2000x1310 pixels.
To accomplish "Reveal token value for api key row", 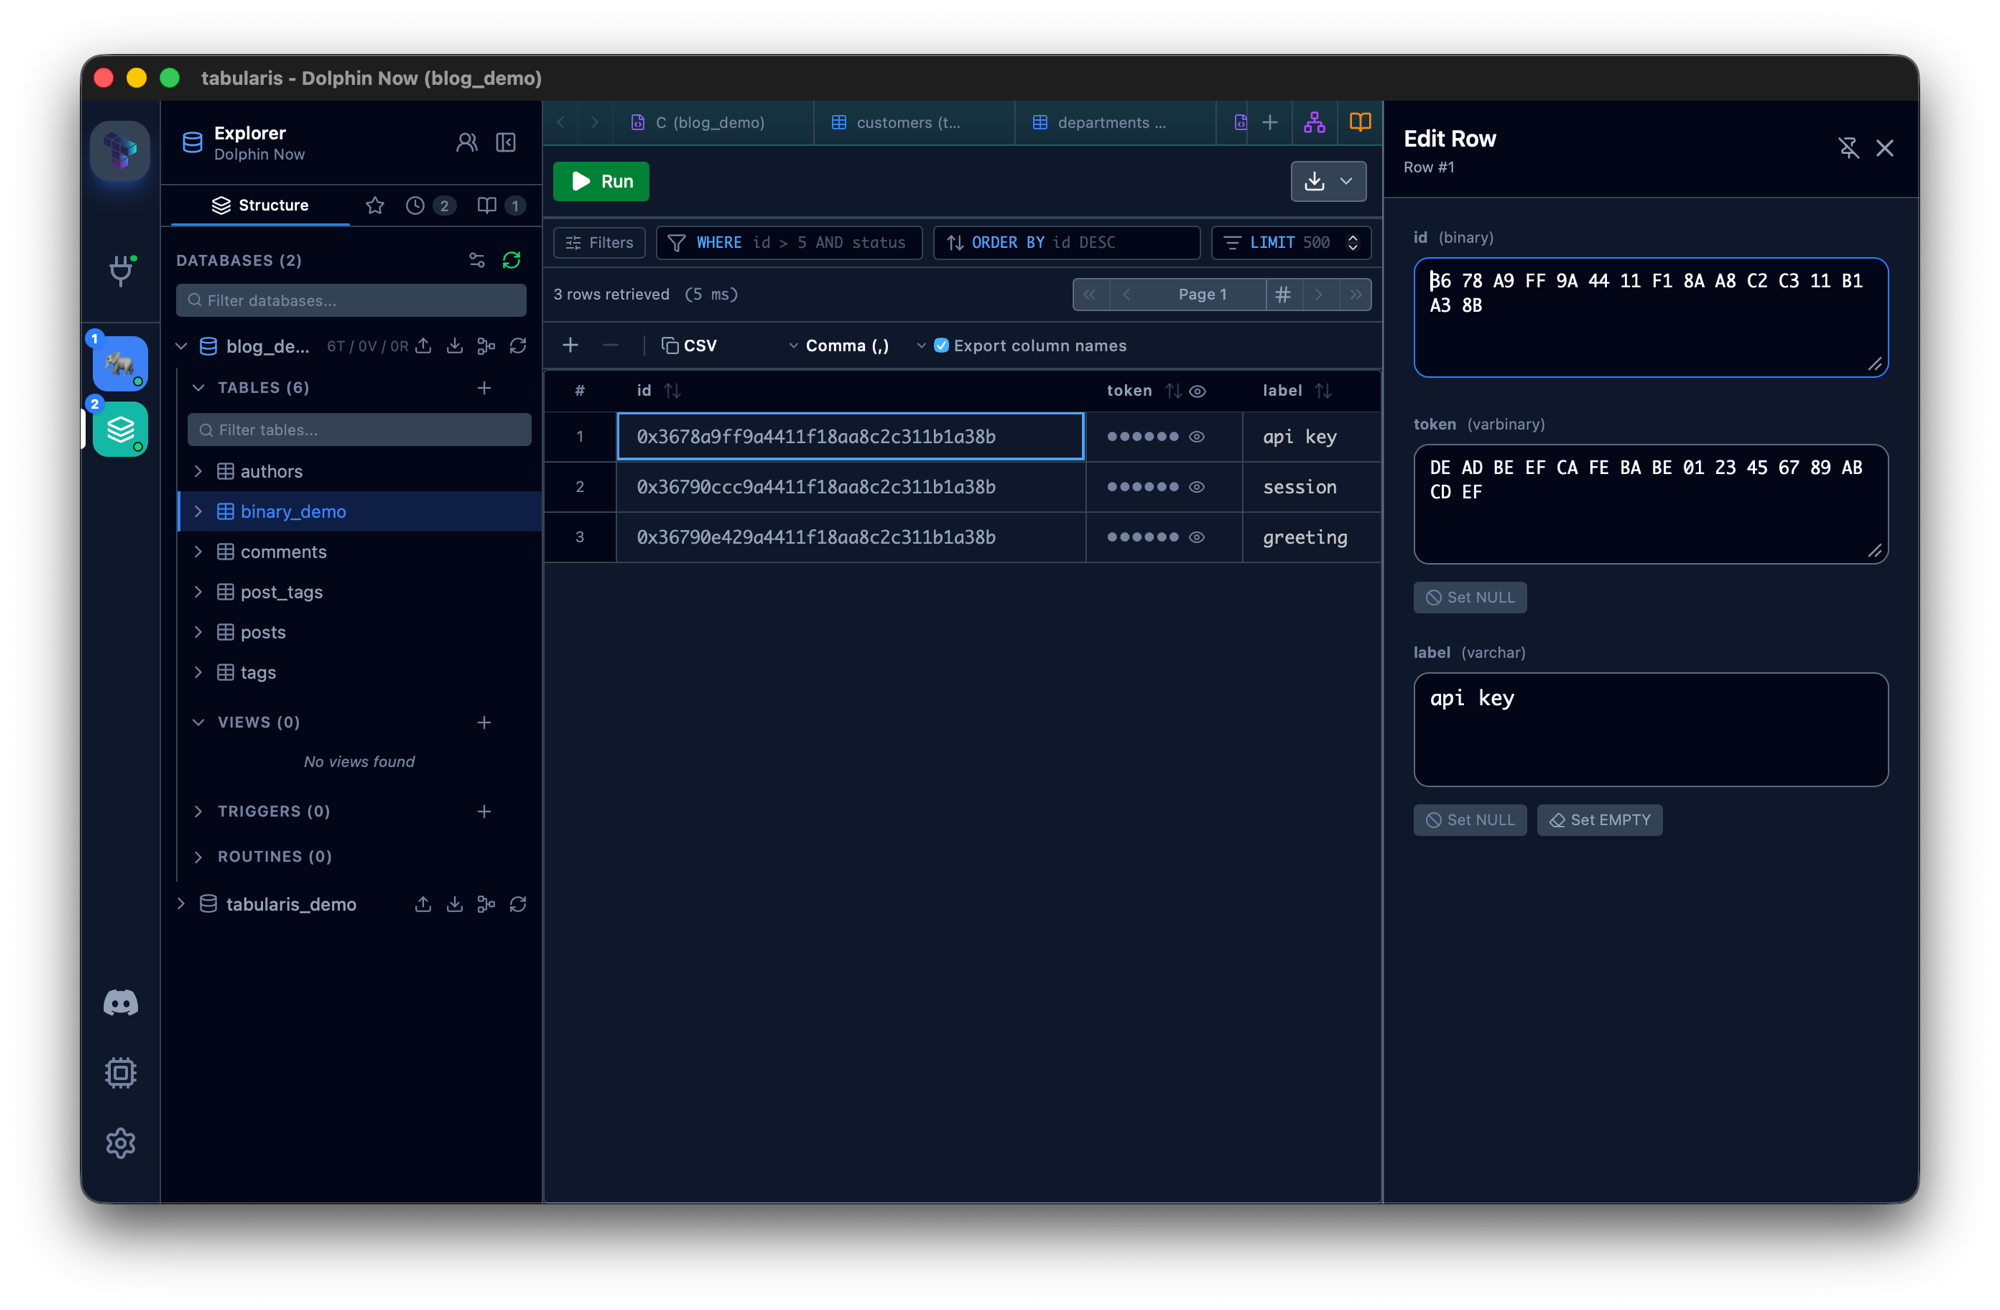I will (1197, 436).
